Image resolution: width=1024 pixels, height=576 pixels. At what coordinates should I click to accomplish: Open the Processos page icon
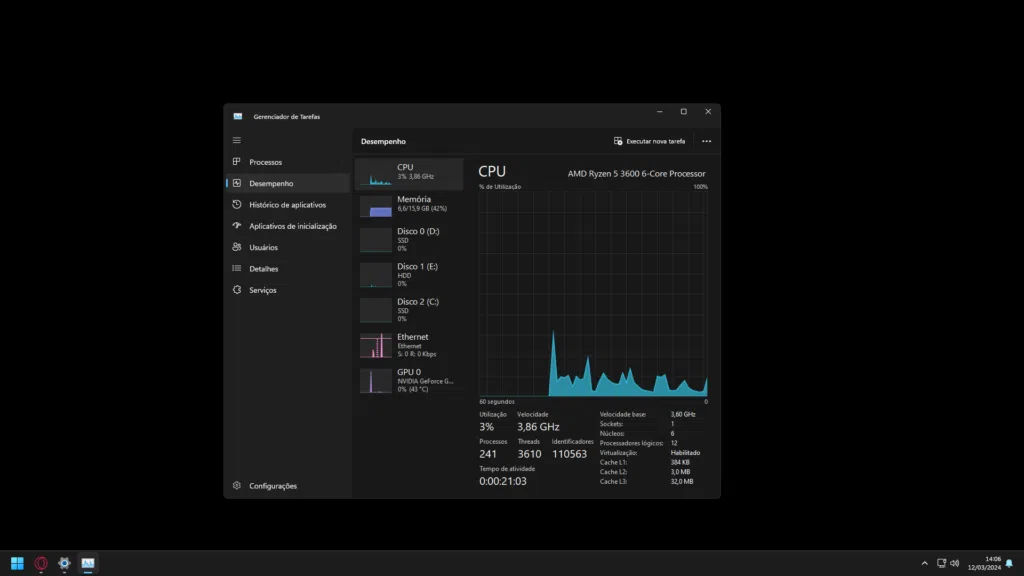click(x=237, y=162)
